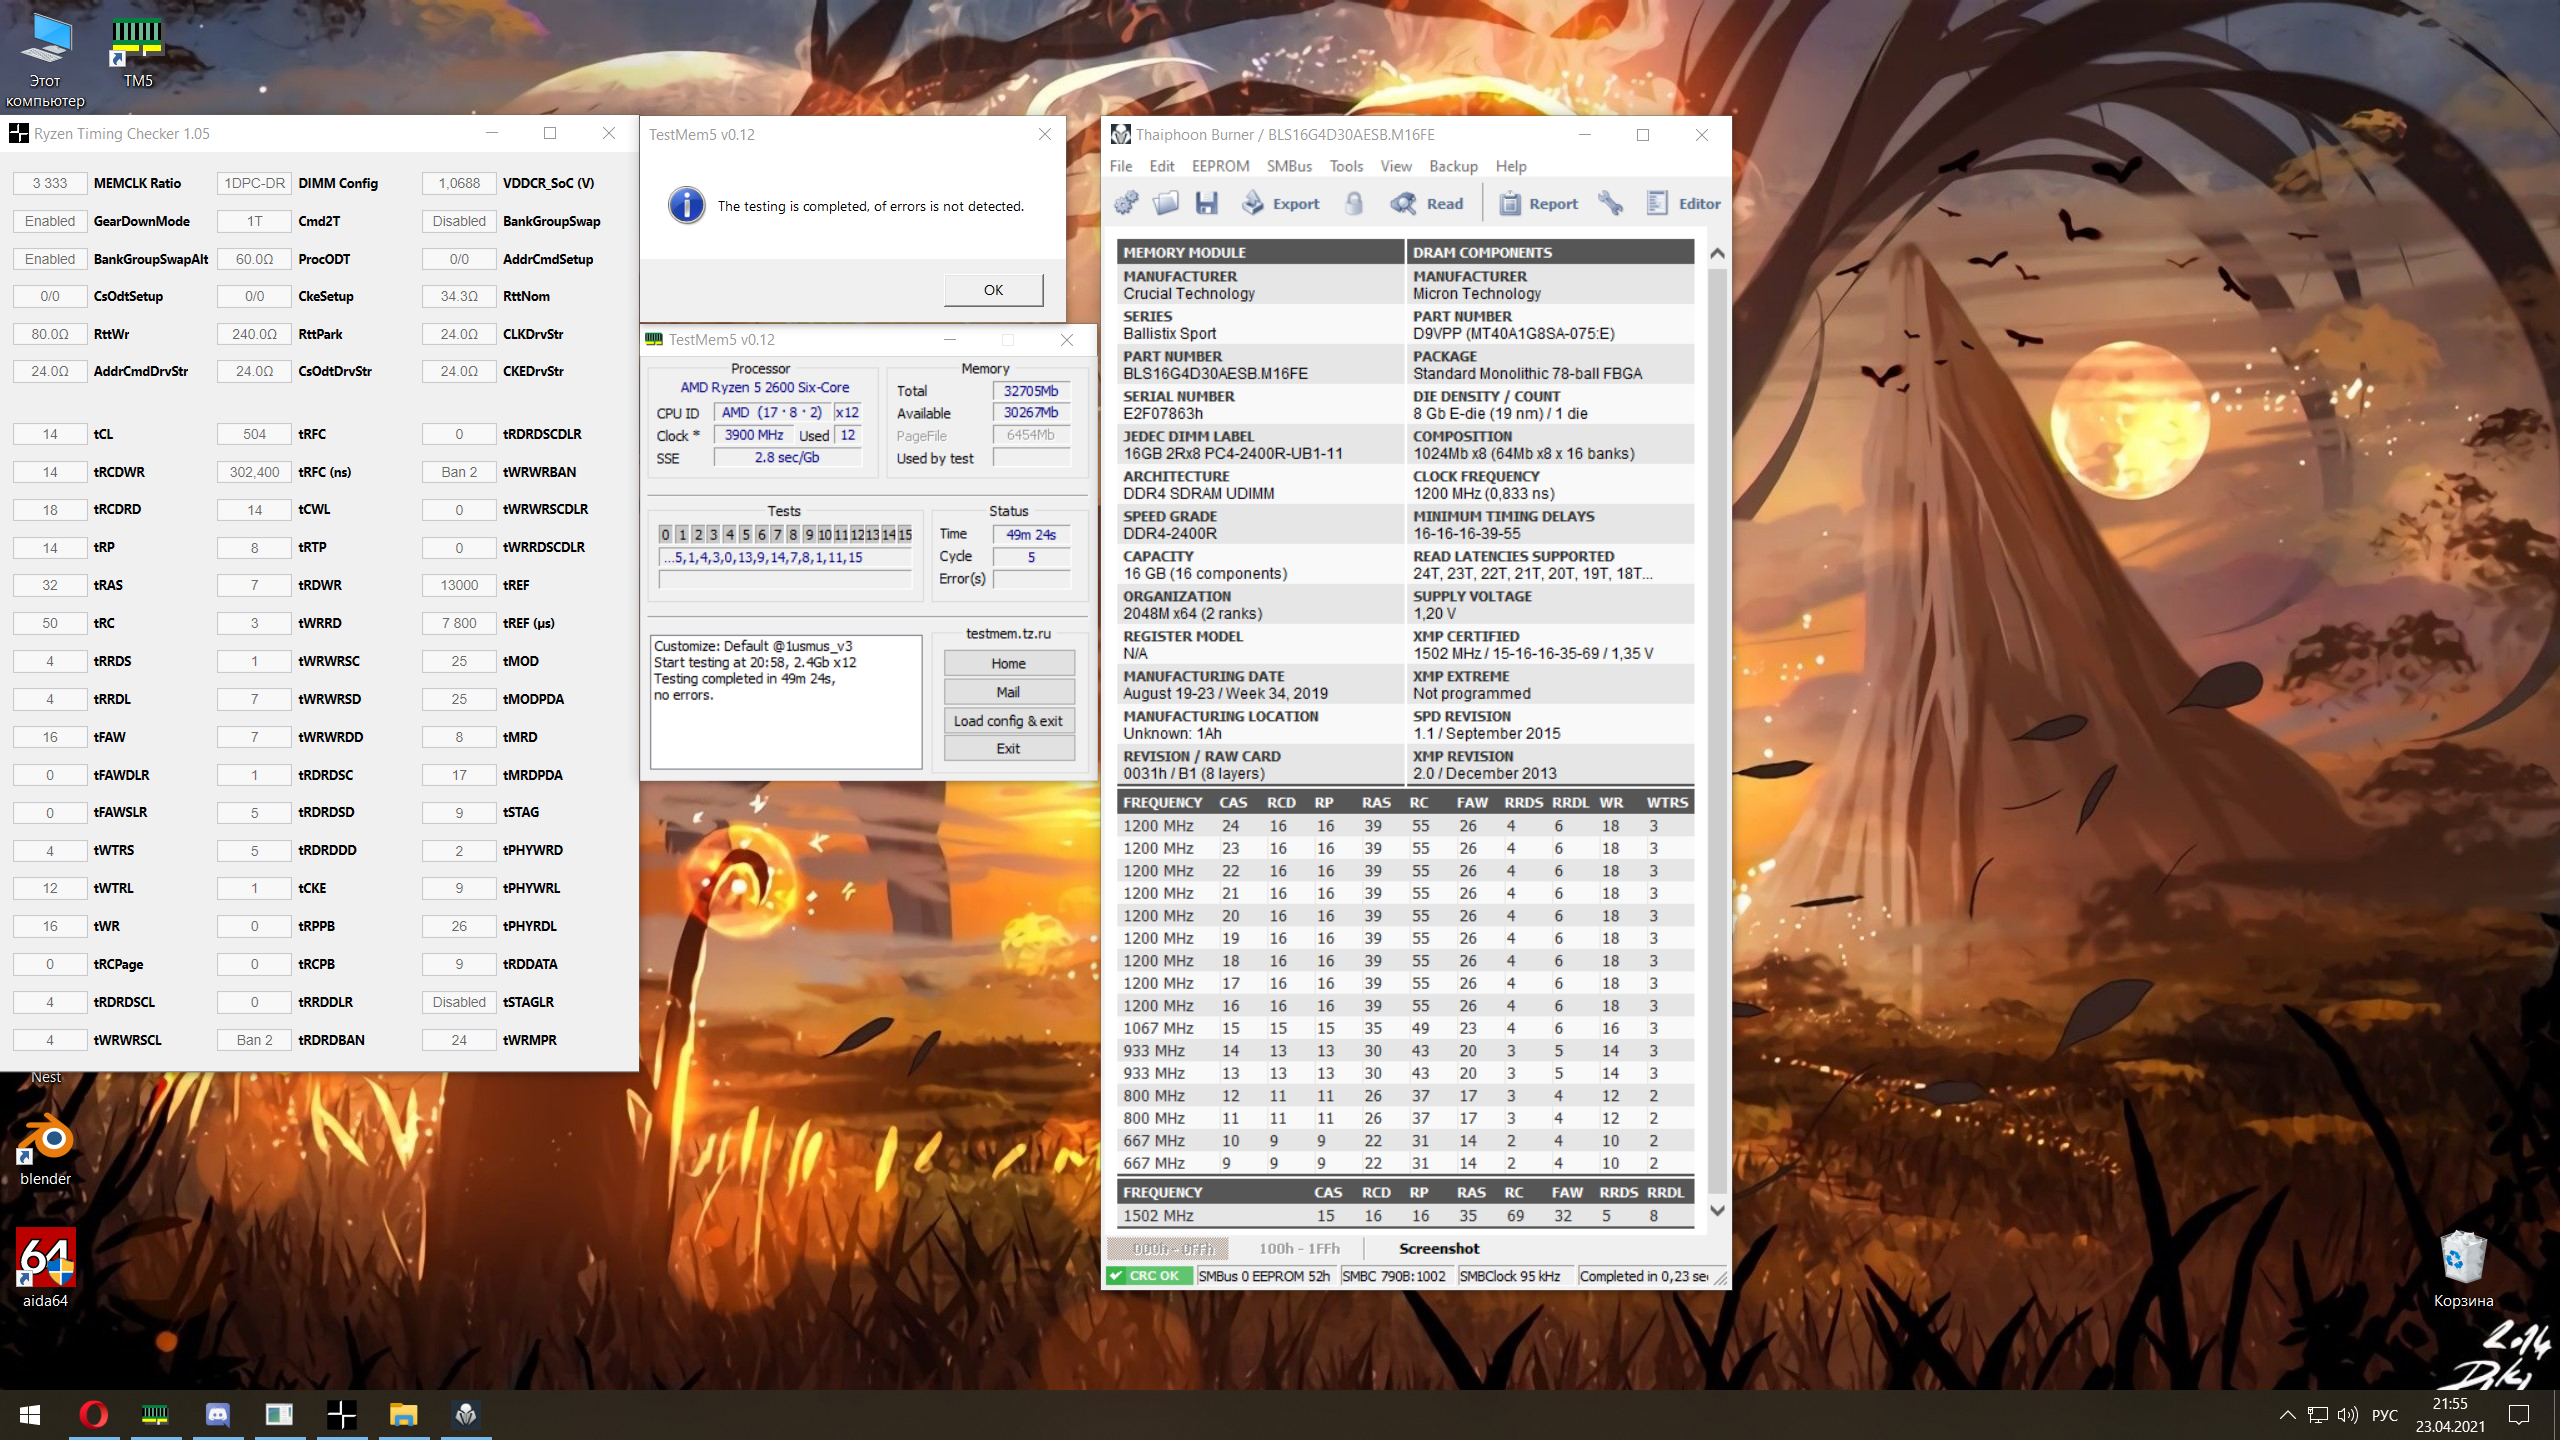Screen dimensions: 2560x1440
Task: Save the dump using the floppy disk icon
Action: pos(1206,203)
